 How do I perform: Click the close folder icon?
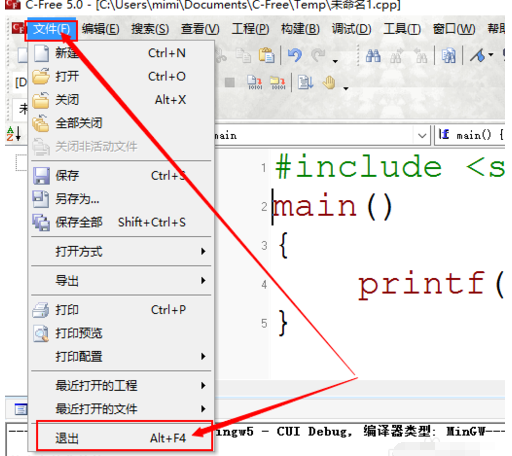click(x=41, y=100)
